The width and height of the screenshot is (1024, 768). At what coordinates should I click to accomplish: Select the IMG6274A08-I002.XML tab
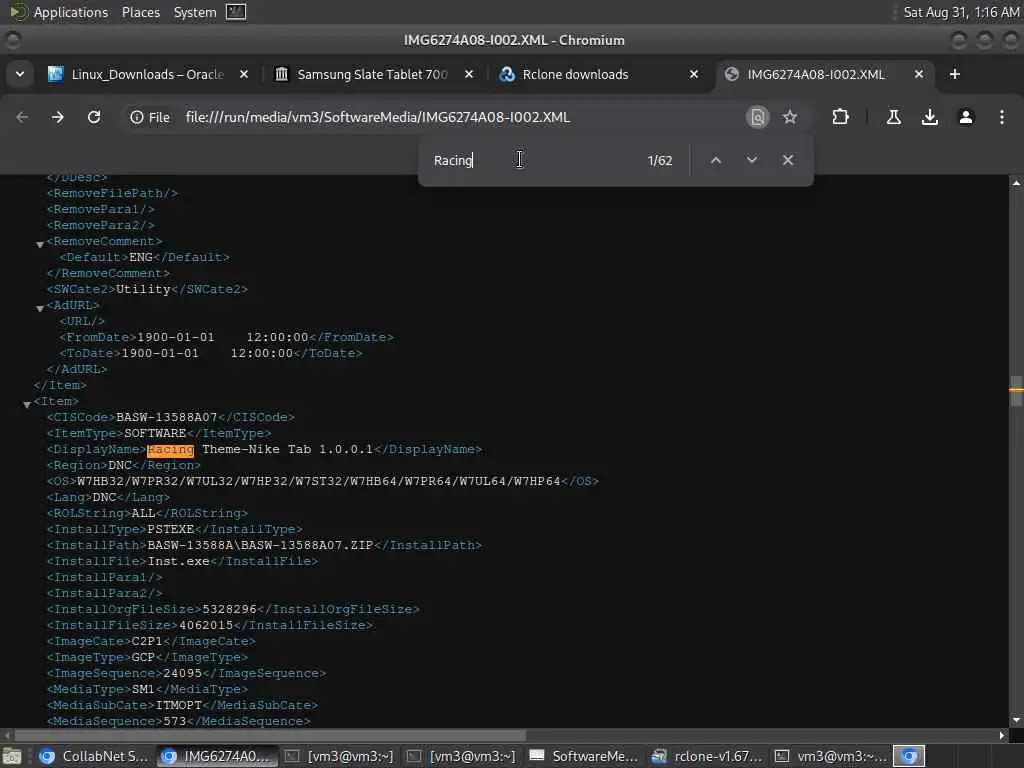tap(816, 74)
